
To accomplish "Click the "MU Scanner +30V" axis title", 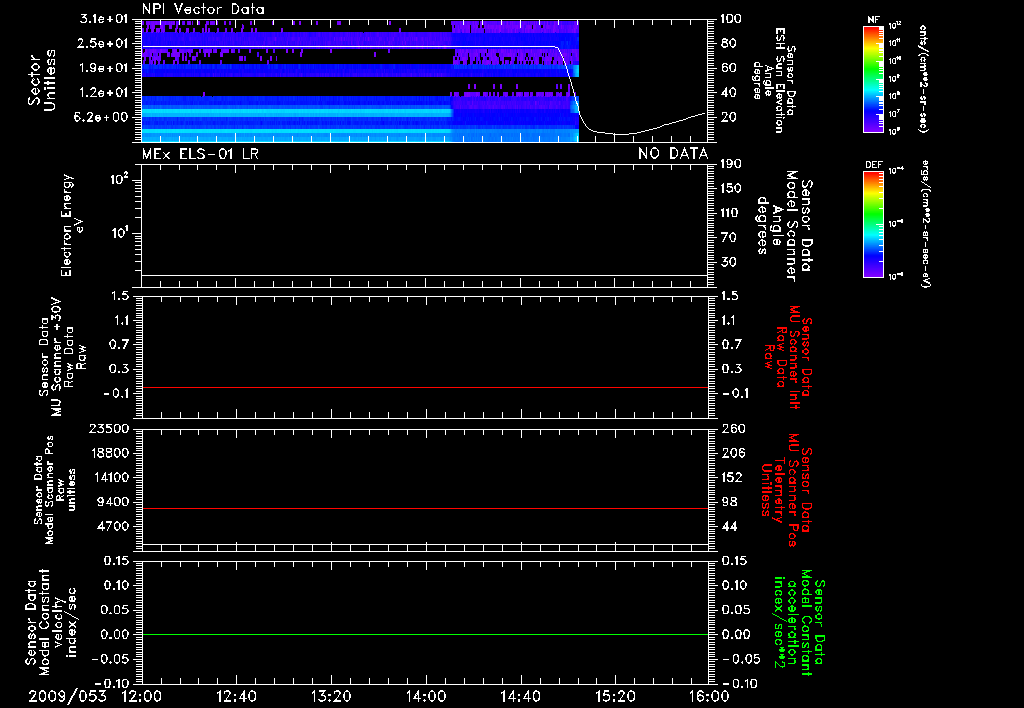I will tap(57, 357).
